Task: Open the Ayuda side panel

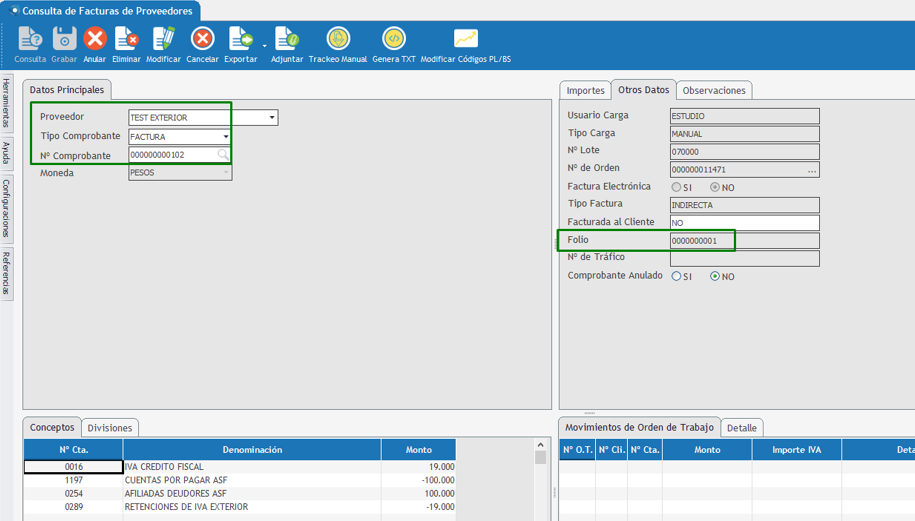Action: (x=6, y=153)
